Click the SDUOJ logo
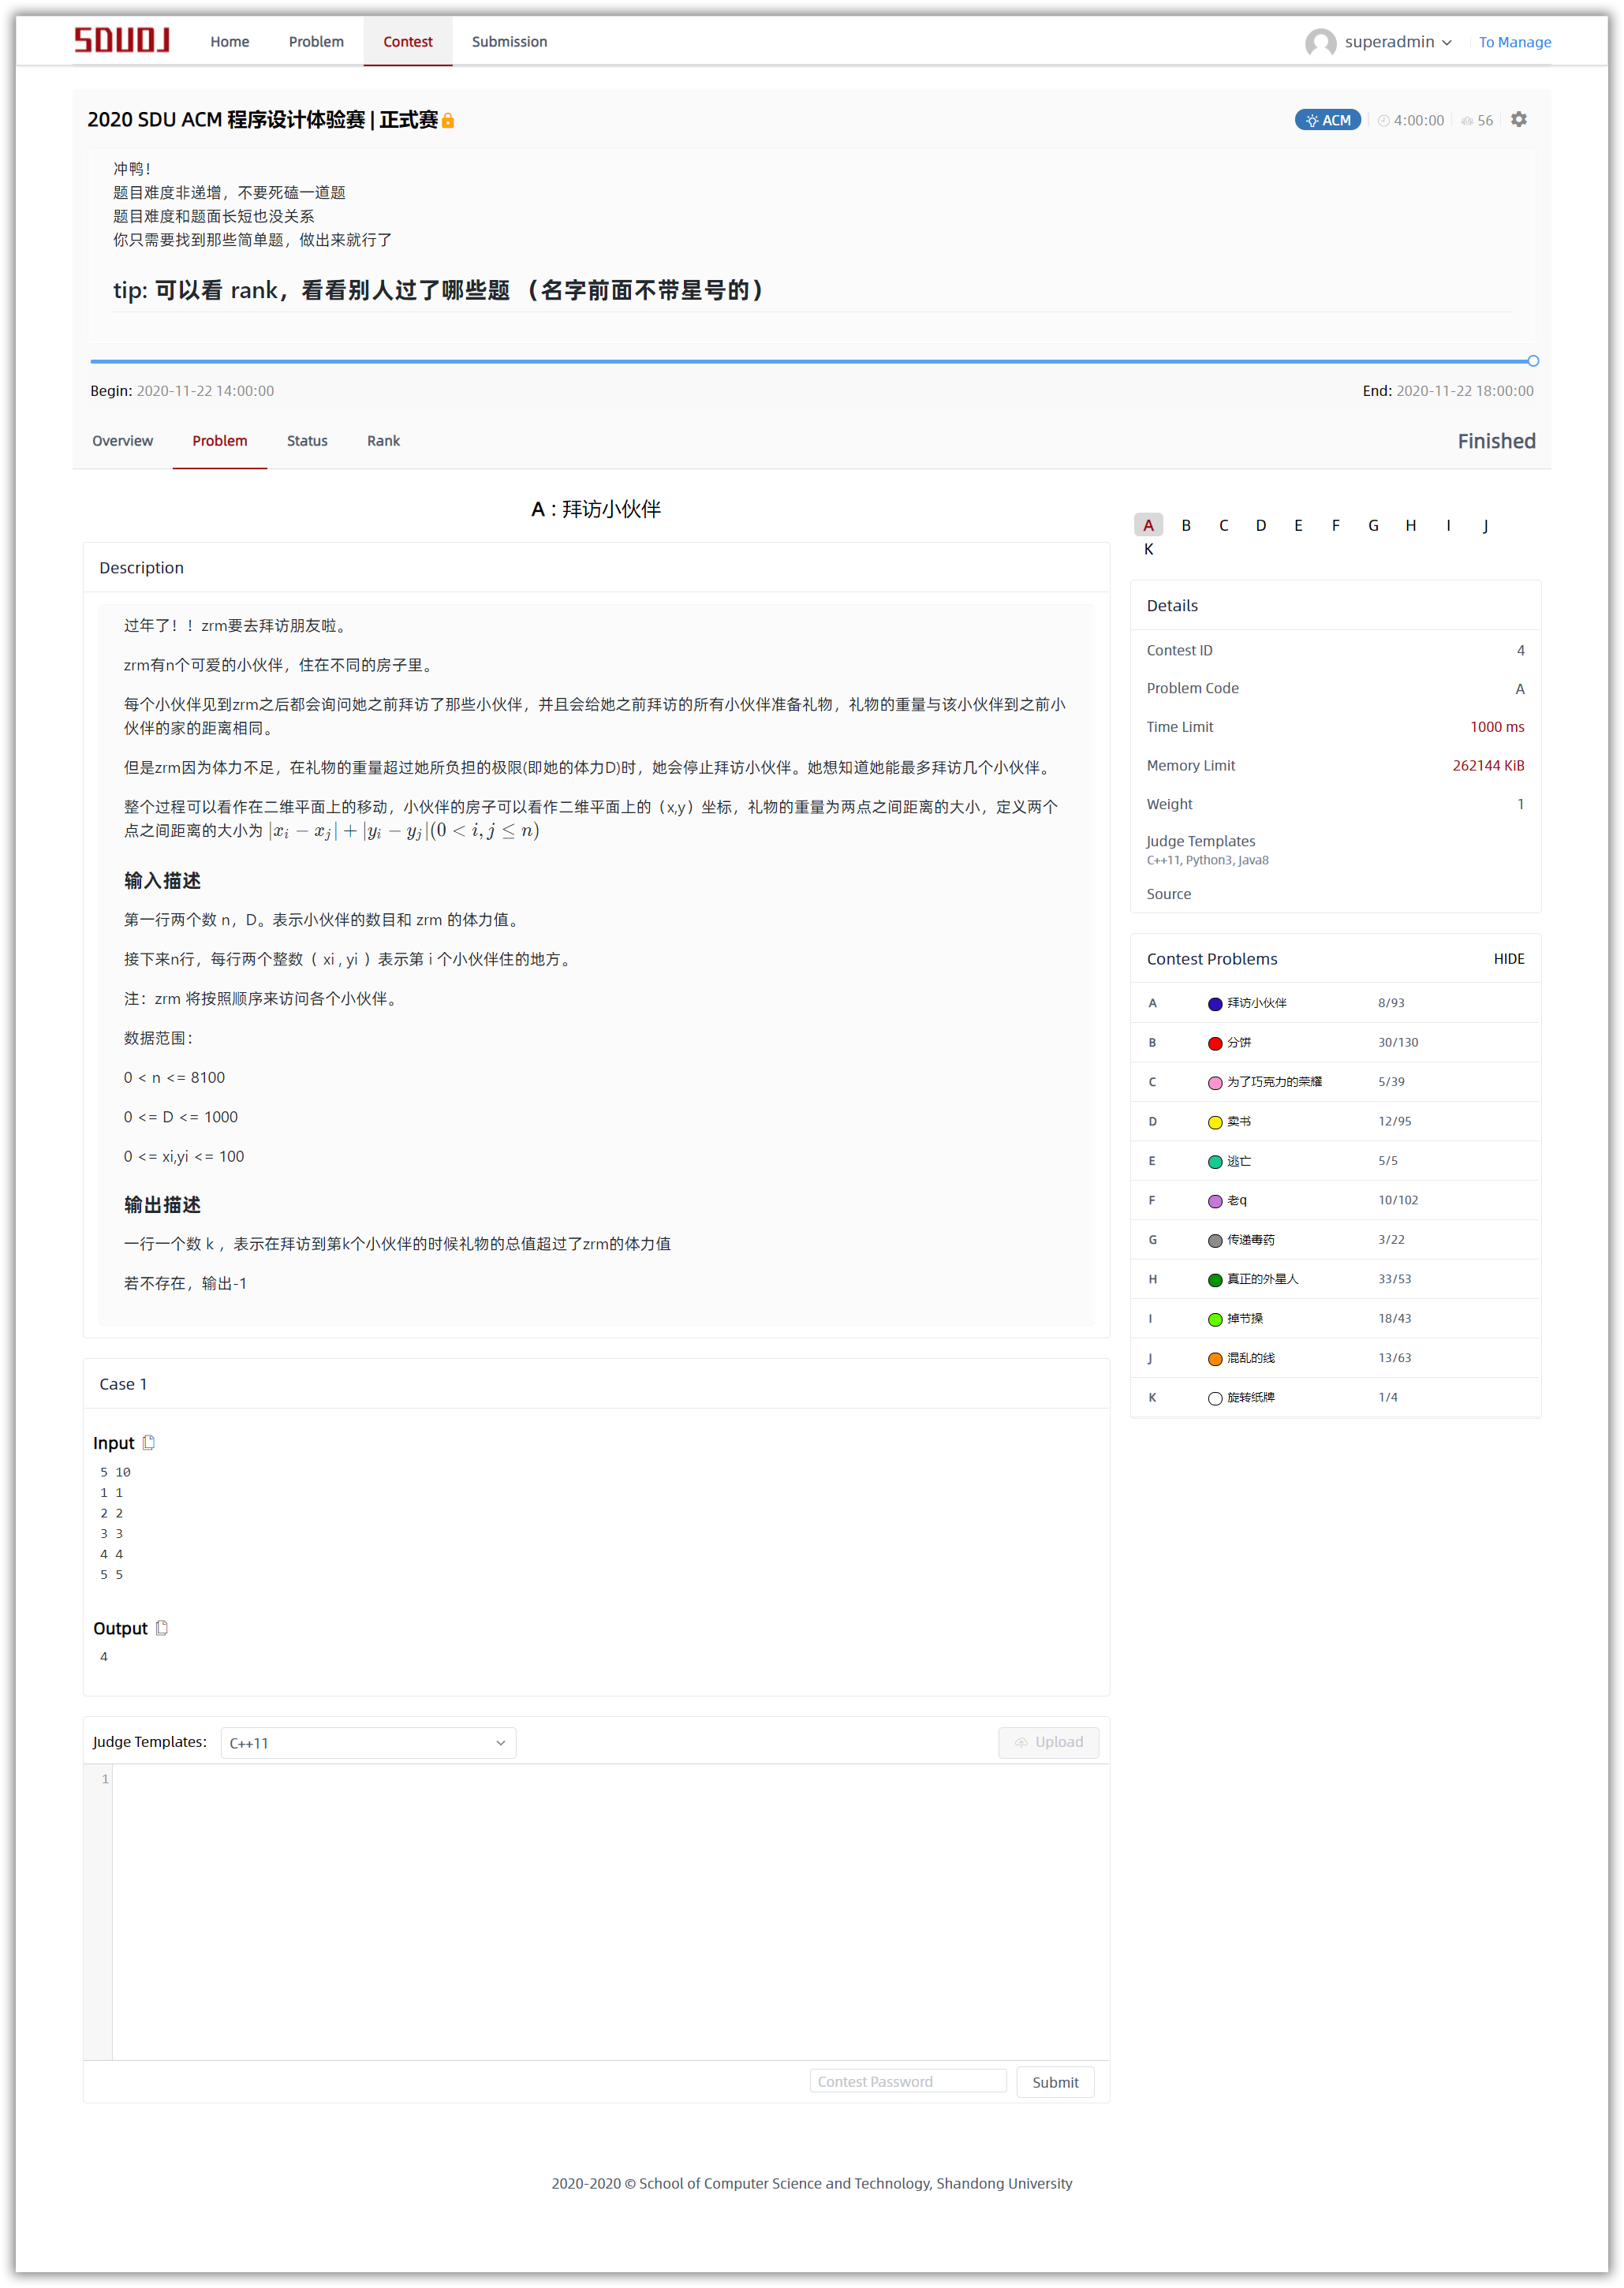This screenshot has width=1624, height=2288. (x=122, y=40)
